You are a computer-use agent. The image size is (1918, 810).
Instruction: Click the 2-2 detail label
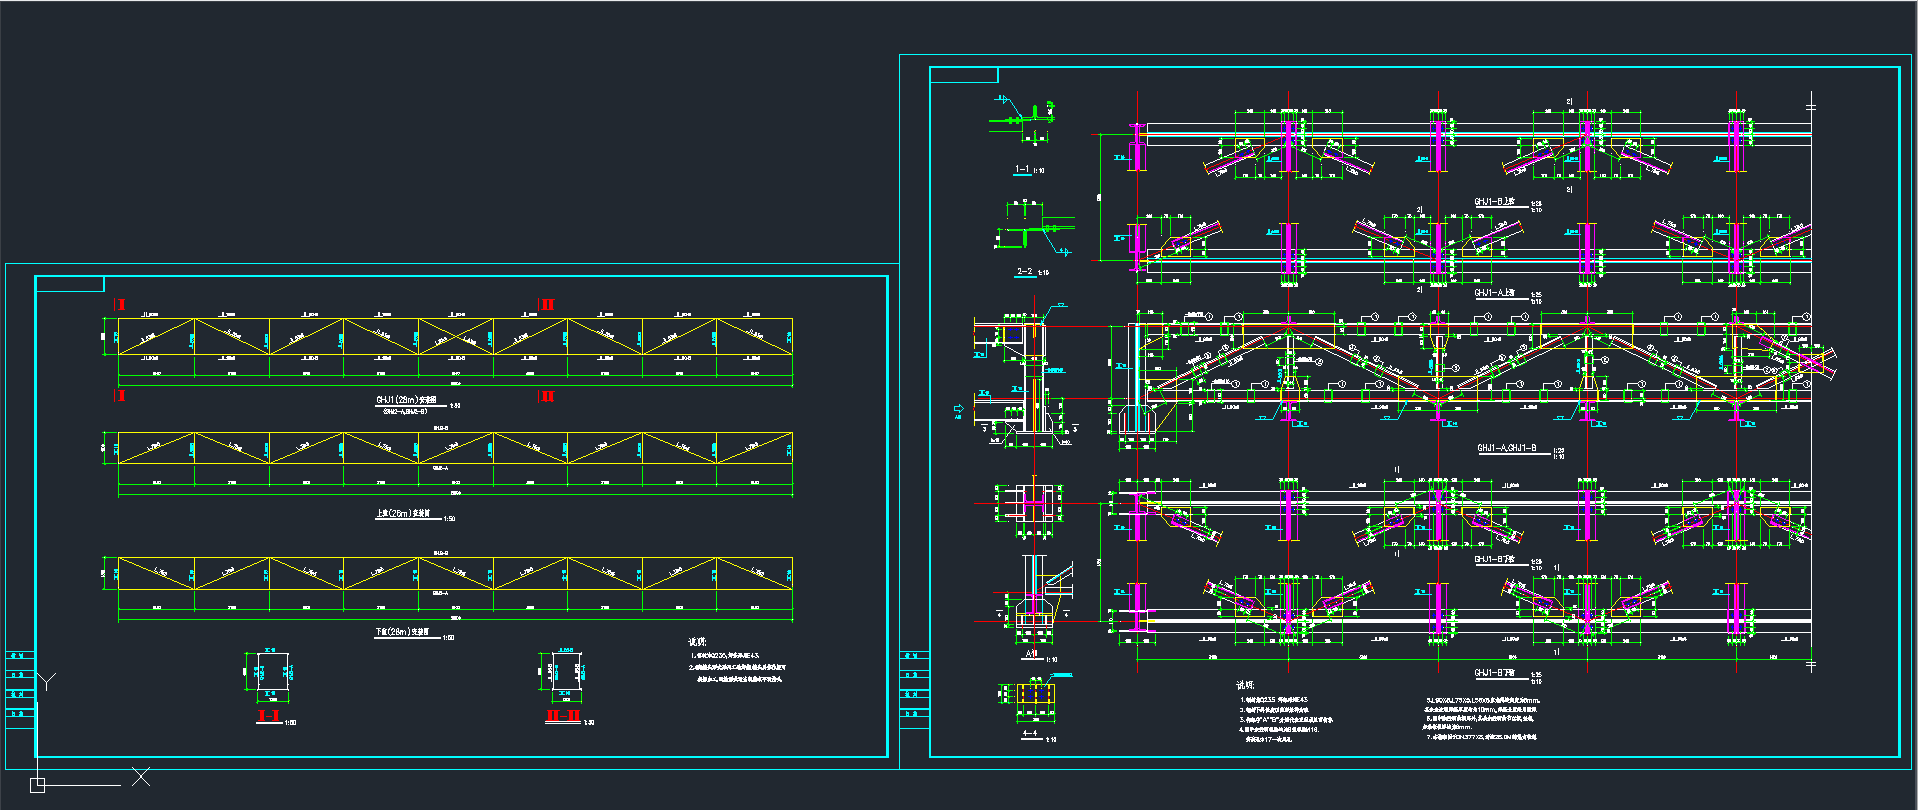click(1025, 271)
